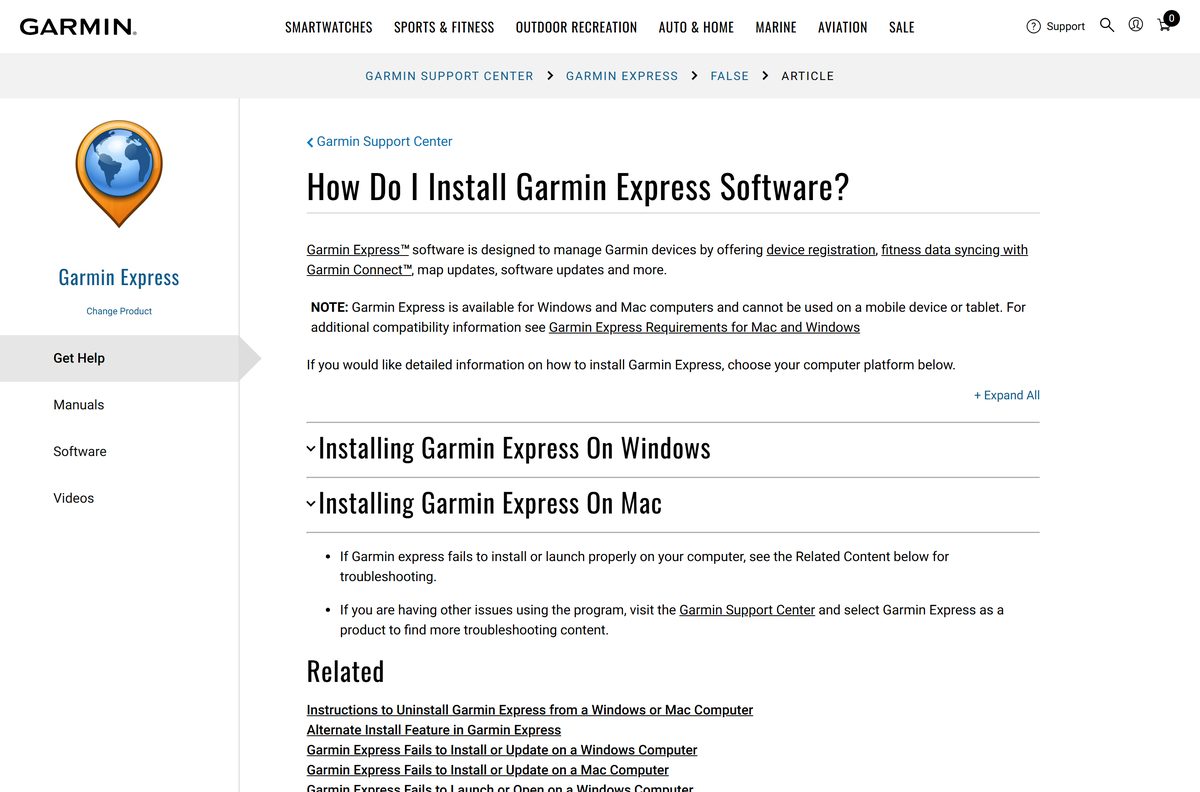Open Garmin Express Requirements for Mac and Windows

click(x=704, y=327)
